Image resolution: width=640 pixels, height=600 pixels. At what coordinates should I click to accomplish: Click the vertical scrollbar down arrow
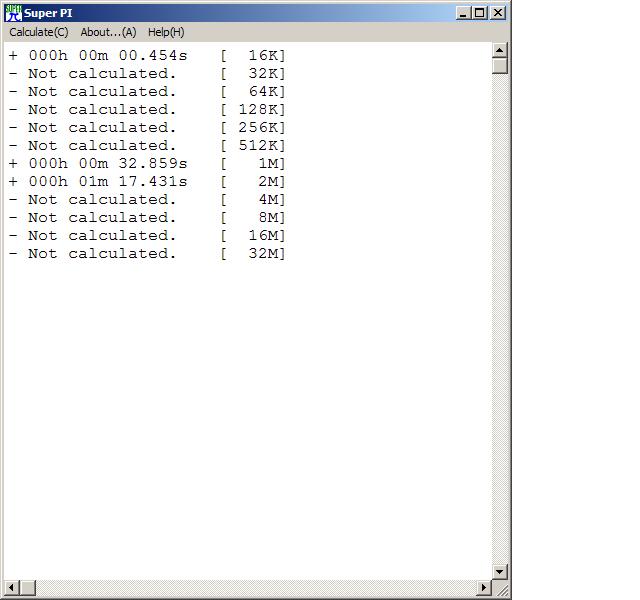coord(500,571)
